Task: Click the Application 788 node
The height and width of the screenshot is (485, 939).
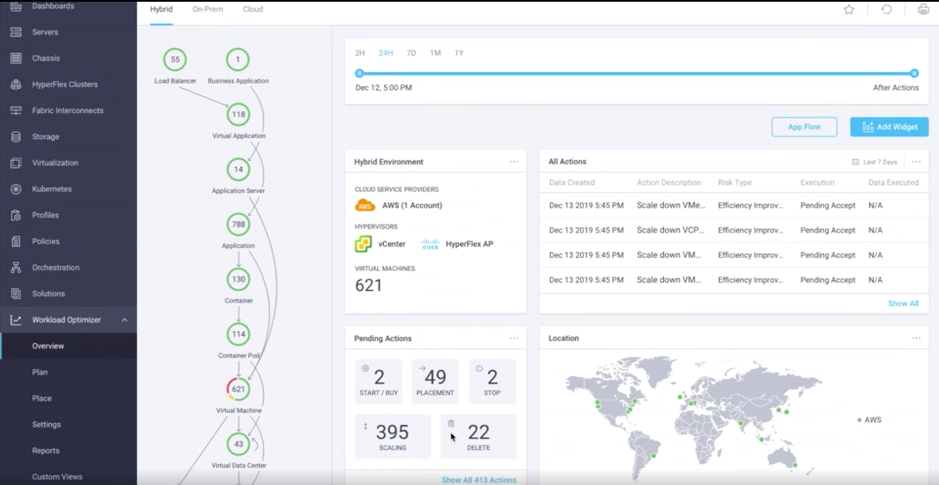Action: (x=238, y=225)
